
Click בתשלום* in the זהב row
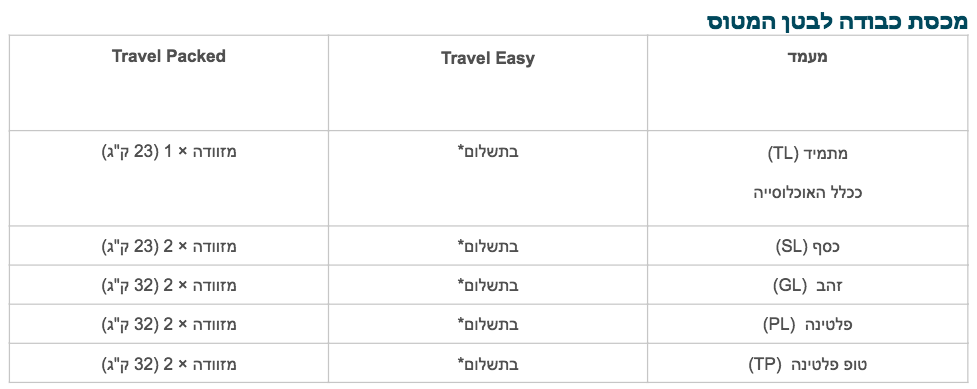tap(488, 286)
